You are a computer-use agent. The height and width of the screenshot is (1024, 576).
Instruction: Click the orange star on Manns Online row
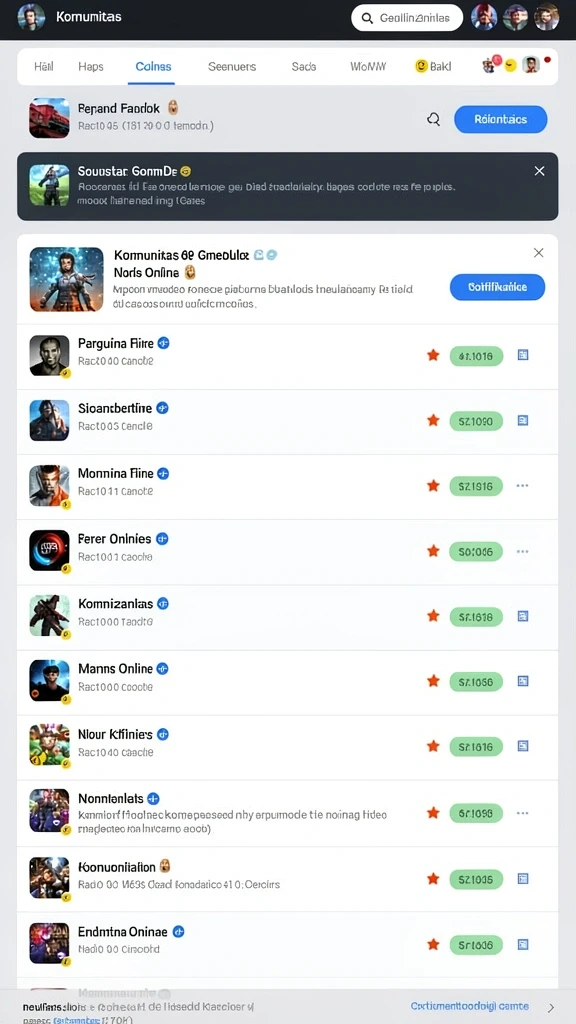[x=432, y=681]
